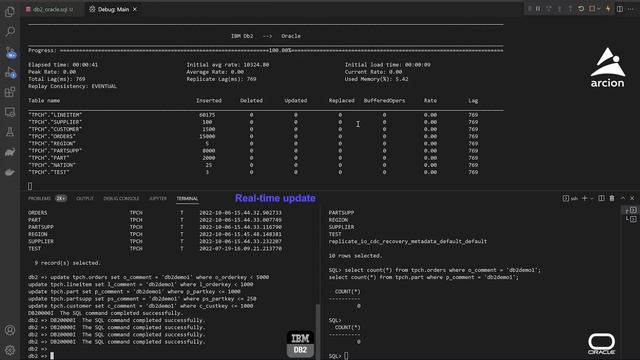This screenshot has height=360, width=640.
Task: Click the Step Out debug button
Action: pyautogui.click(x=570, y=9)
